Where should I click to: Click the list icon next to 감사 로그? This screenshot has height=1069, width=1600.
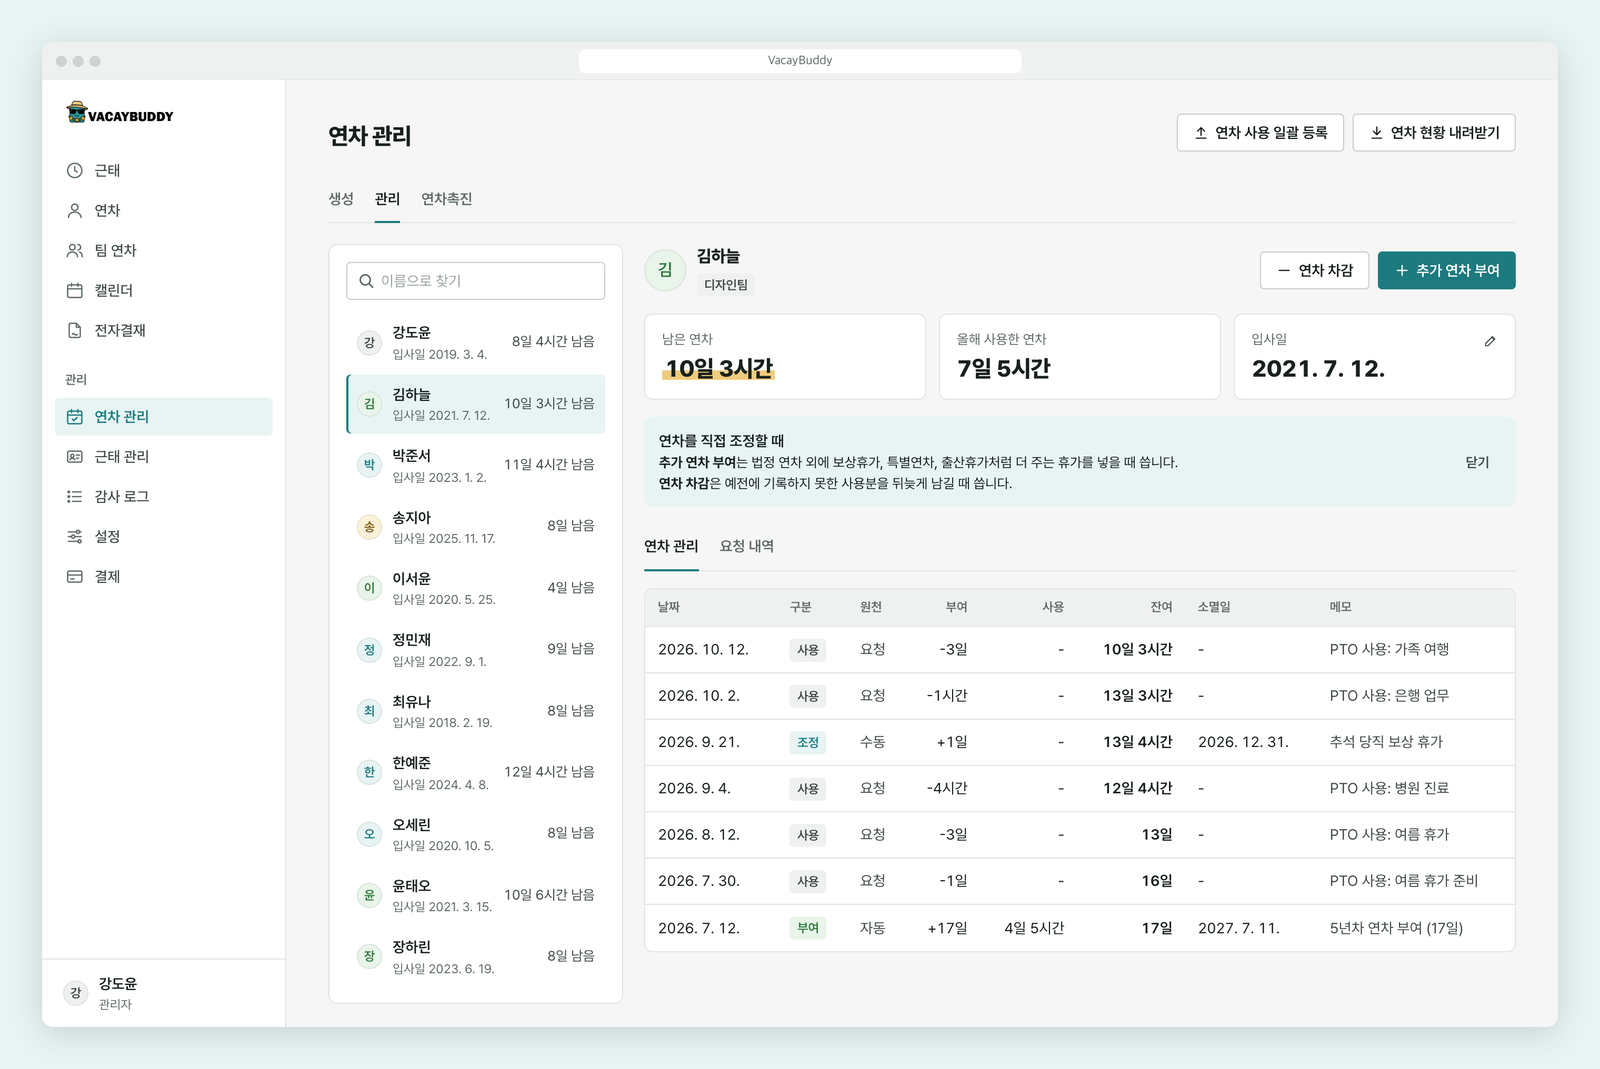pos(75,497)
